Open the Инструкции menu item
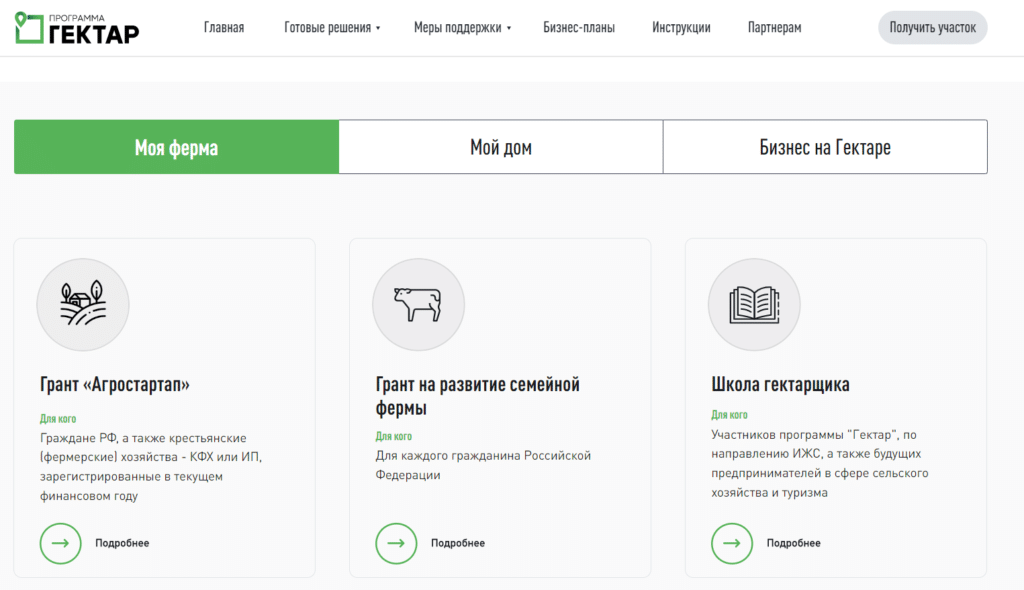Viewport: 1024px width, 590px height. [681, 27]
